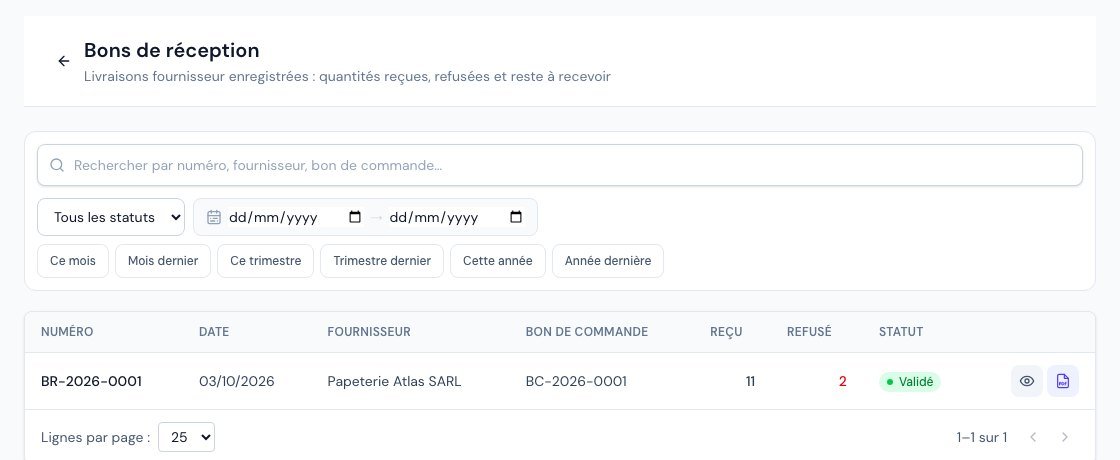Click the end date input field
The width and height of the screenshot is (1120, 460).
(456, 217)
